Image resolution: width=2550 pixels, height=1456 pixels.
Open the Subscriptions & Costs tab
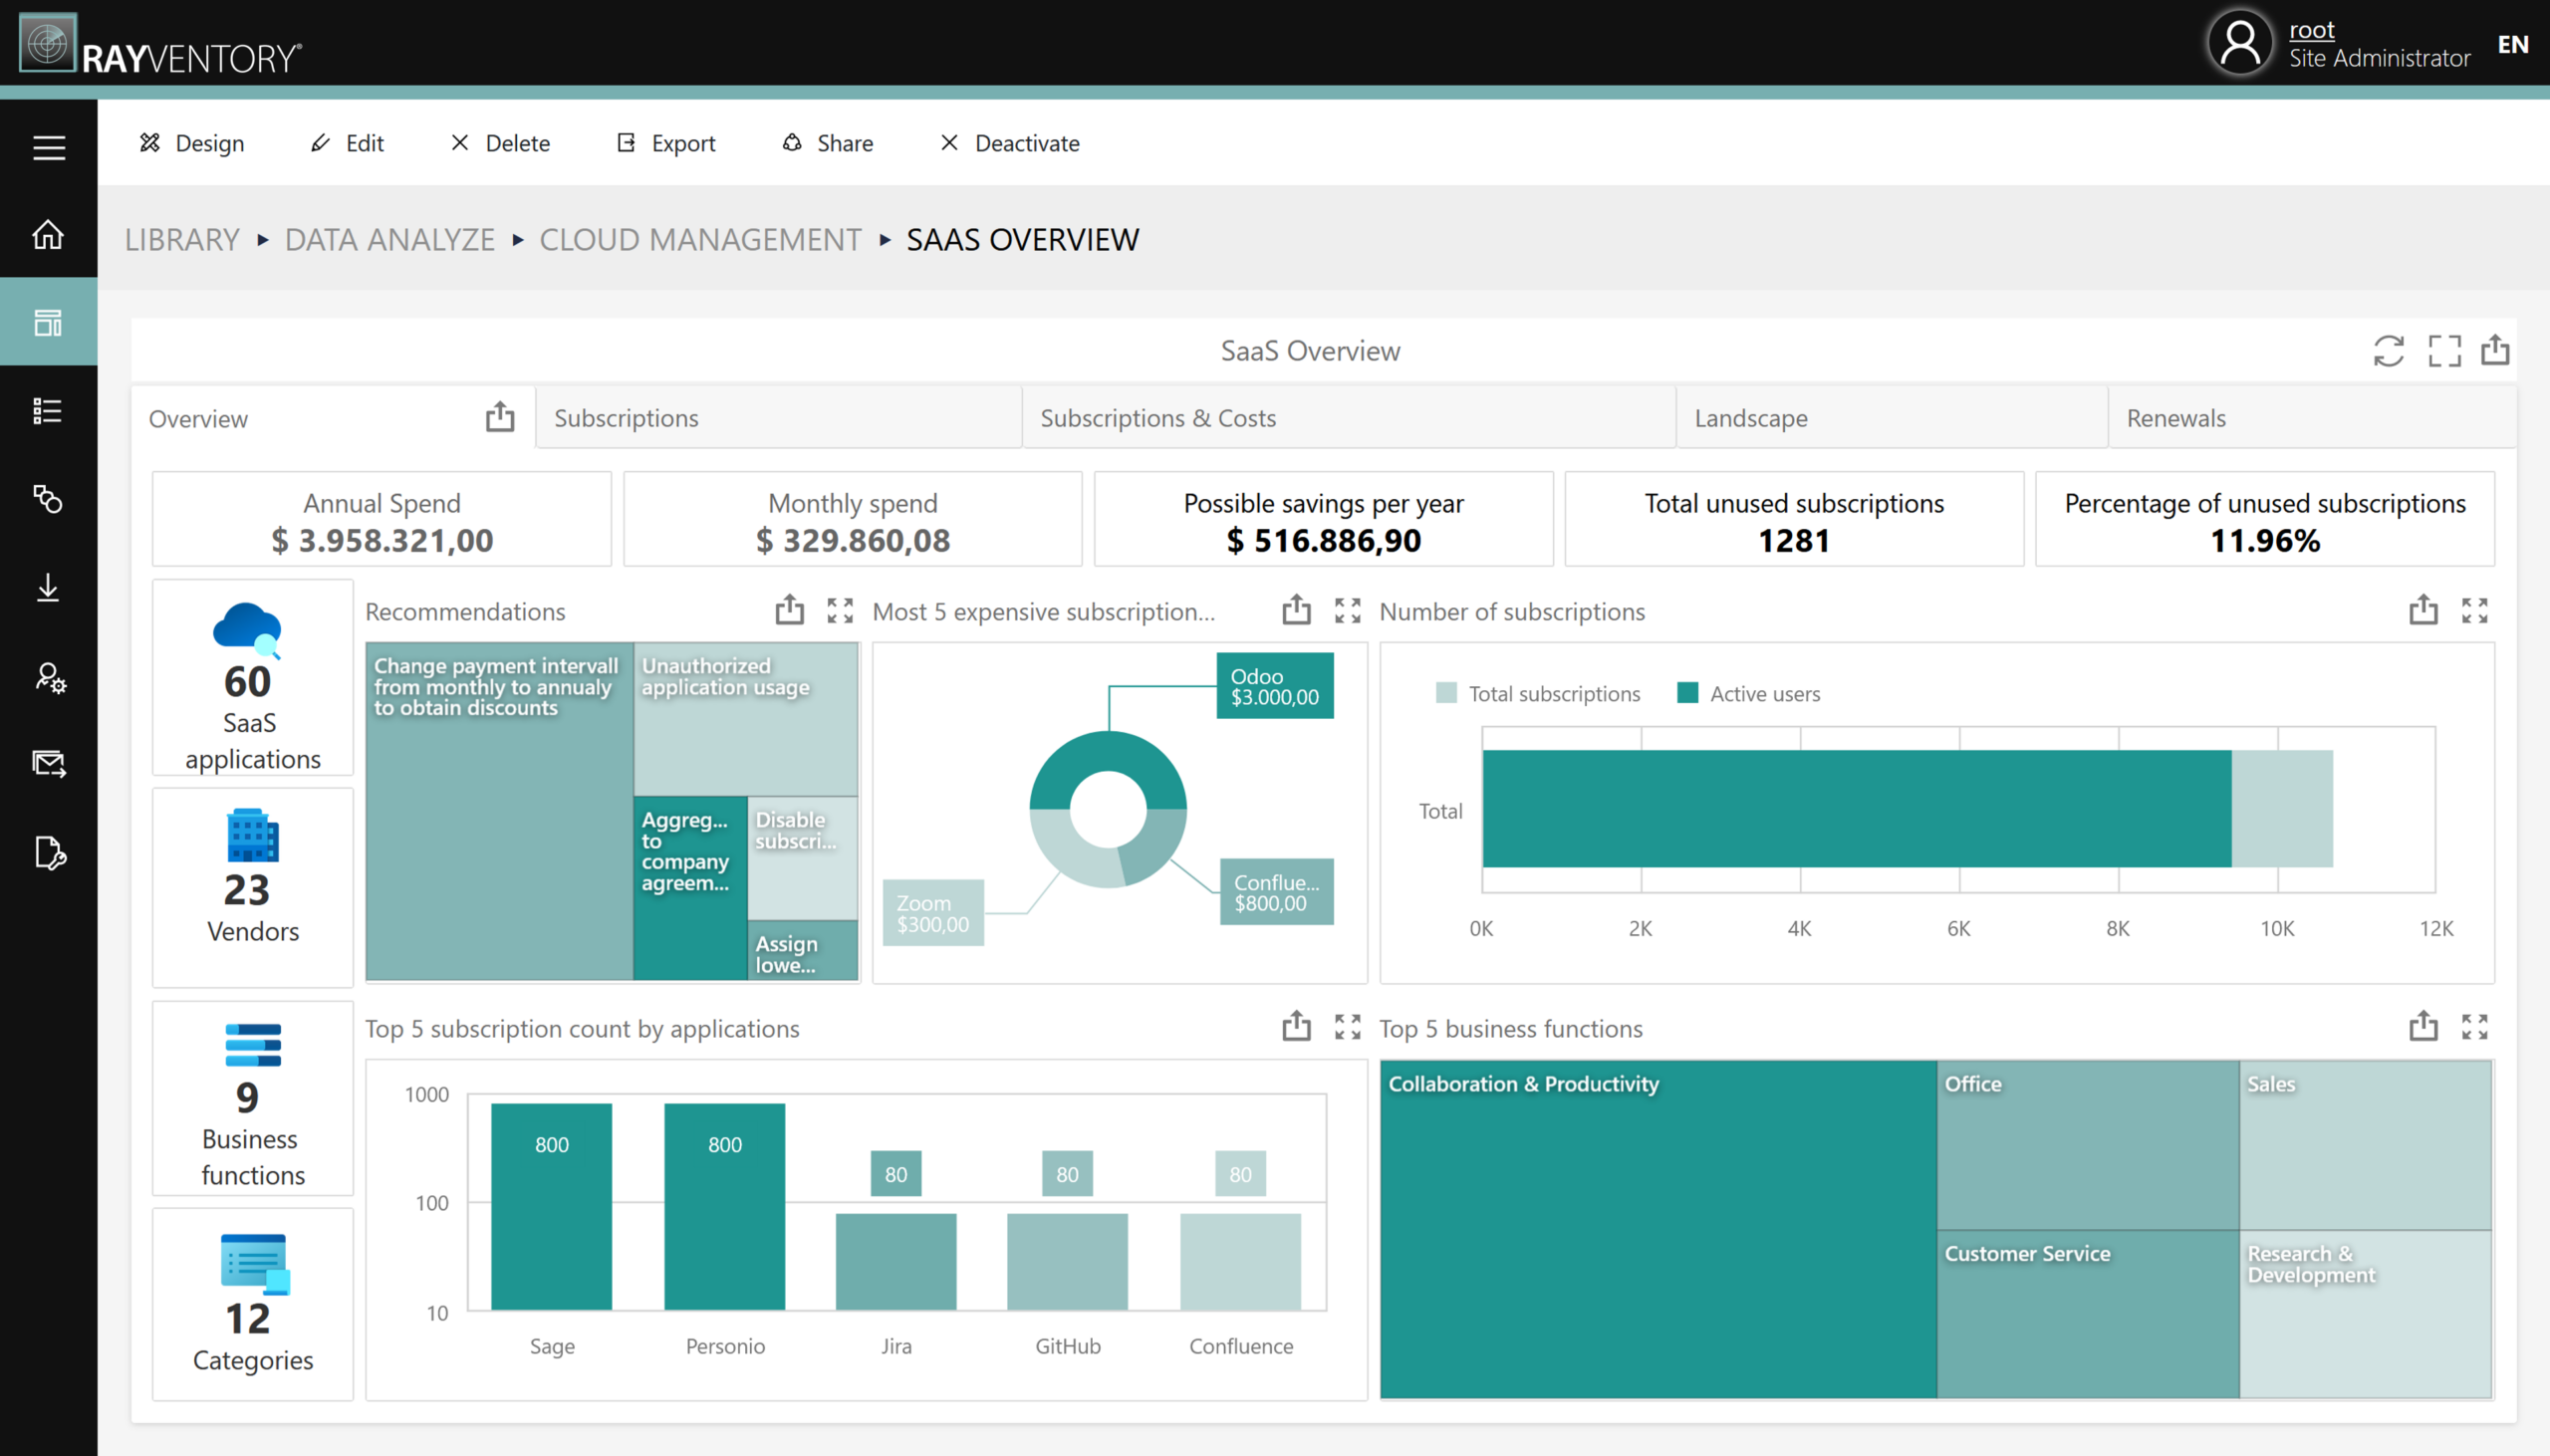click(x=1158, y=417)
